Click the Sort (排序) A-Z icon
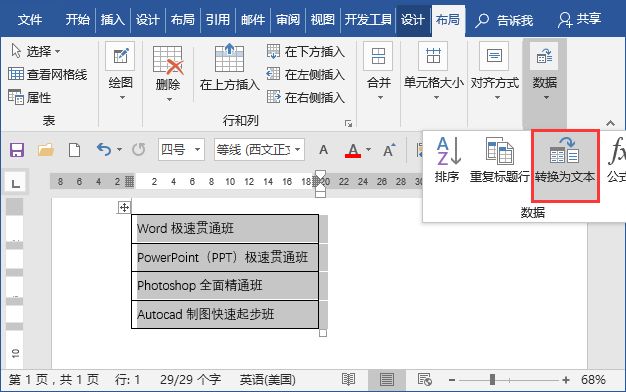This screenshot has height=392, width=626. [x=449, y=151]
